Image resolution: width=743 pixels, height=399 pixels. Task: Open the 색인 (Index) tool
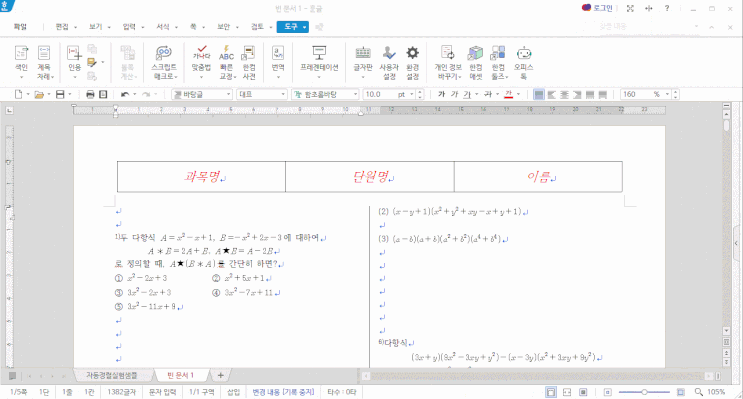[x=21, y=62]
